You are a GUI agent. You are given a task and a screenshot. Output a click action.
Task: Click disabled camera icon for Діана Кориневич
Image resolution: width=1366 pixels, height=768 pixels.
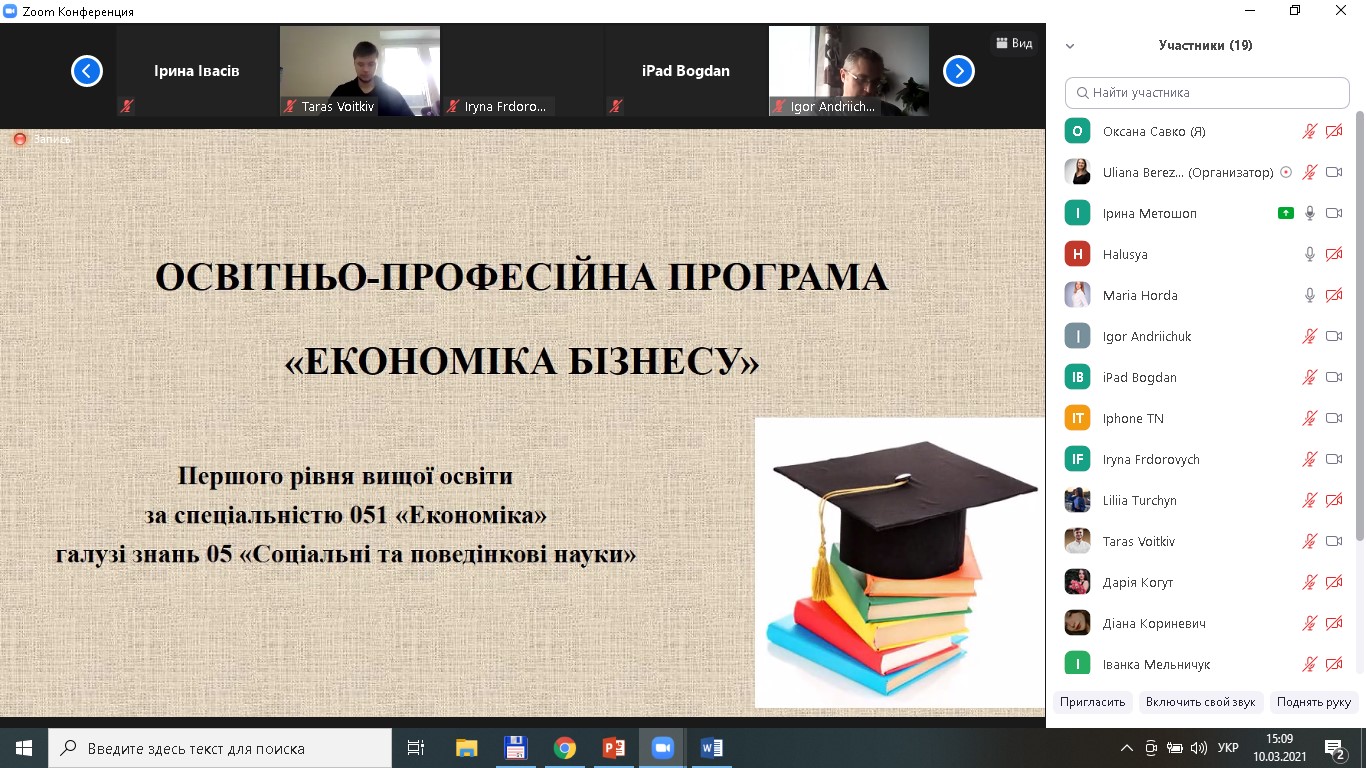pyautogui.click(x=1334, y=623)
